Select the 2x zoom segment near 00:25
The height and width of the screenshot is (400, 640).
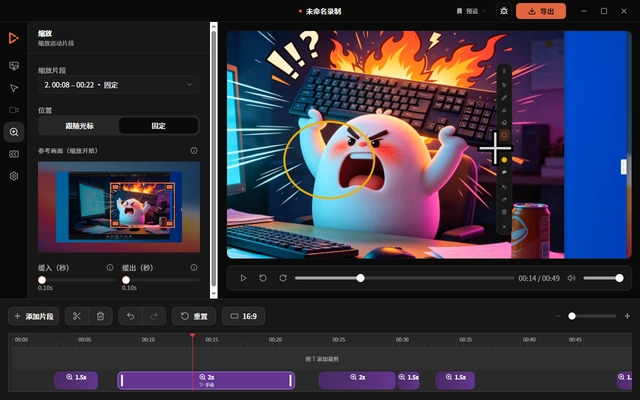coord(357,380)
